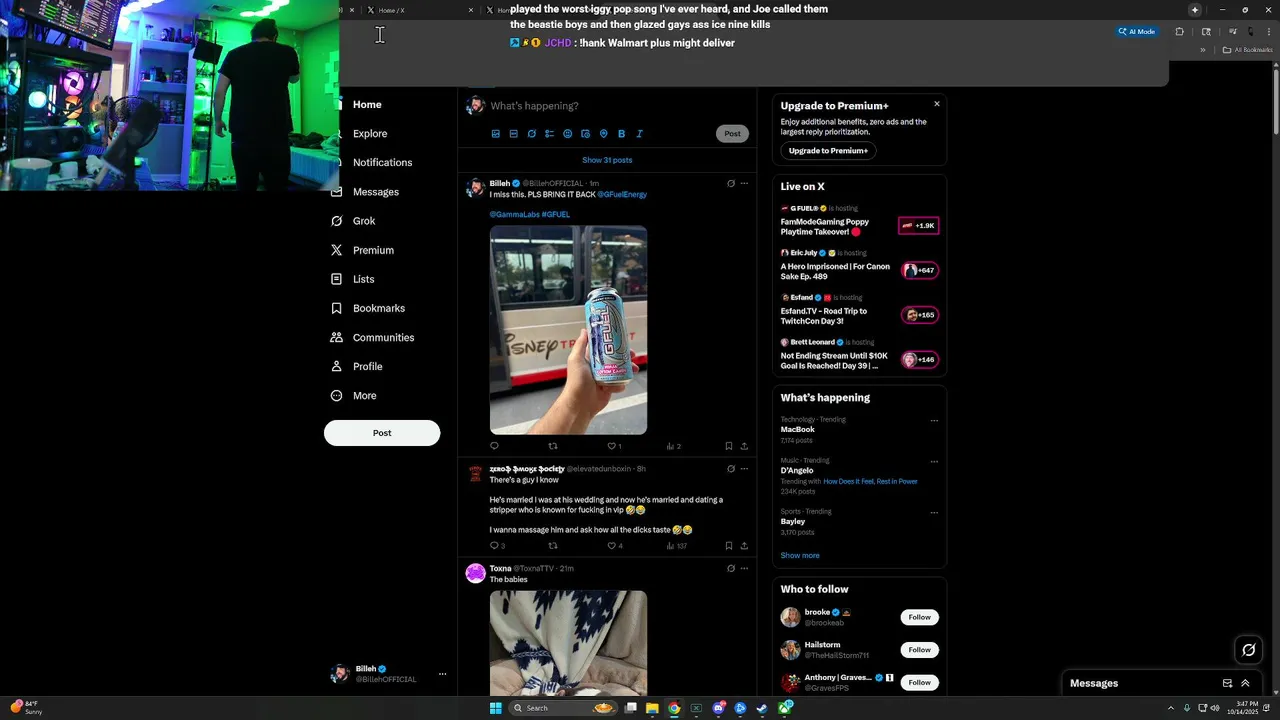
Task: Bookmark the 'There's a guy I know' post
Action: (729, 546)
